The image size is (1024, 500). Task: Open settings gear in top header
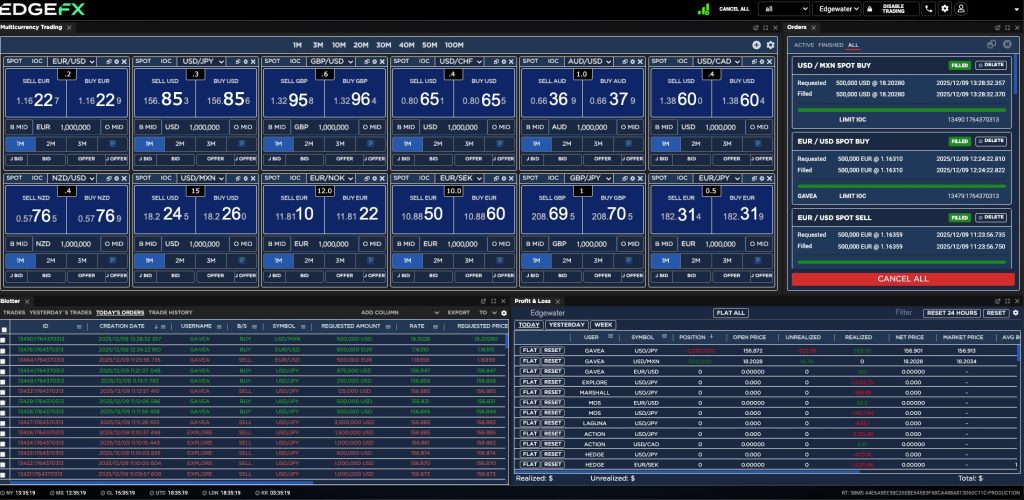click(x=945, y=8)
